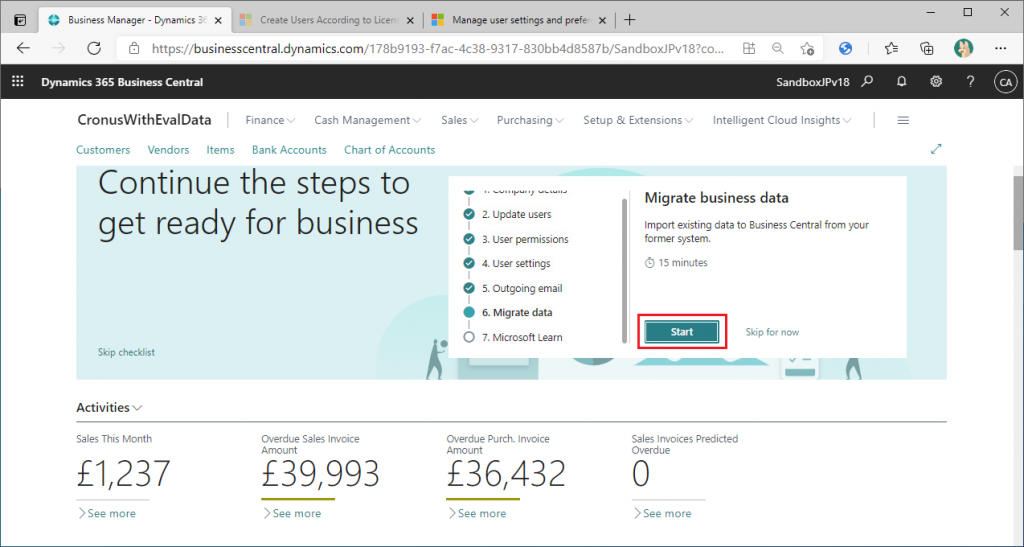The width and height of the screenshot is (1024, 547).
Task: See more under Overdue Sales Invoice Amount
Action: click(292, 514)
